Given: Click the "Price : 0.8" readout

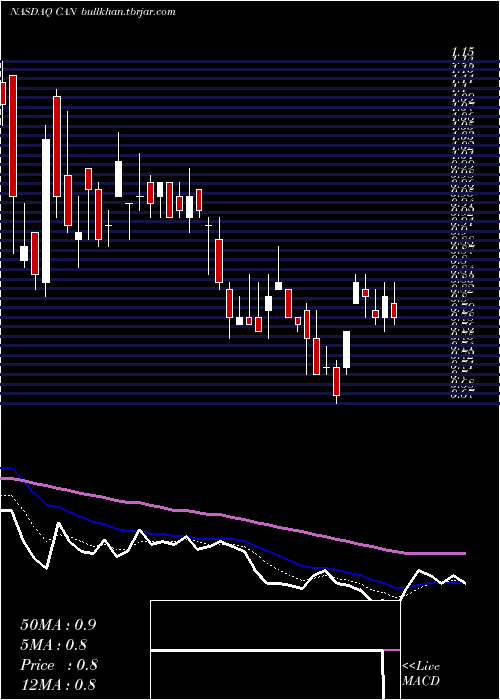Looking at the screenshot, I should (59, 665).
